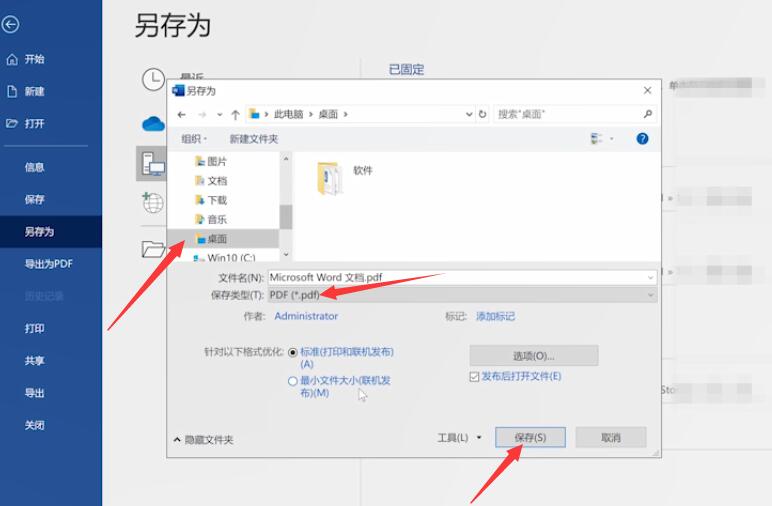Go forward in the dialog navigation
Viewport: 772px width, 506px height.
click(x=202, y=115)
